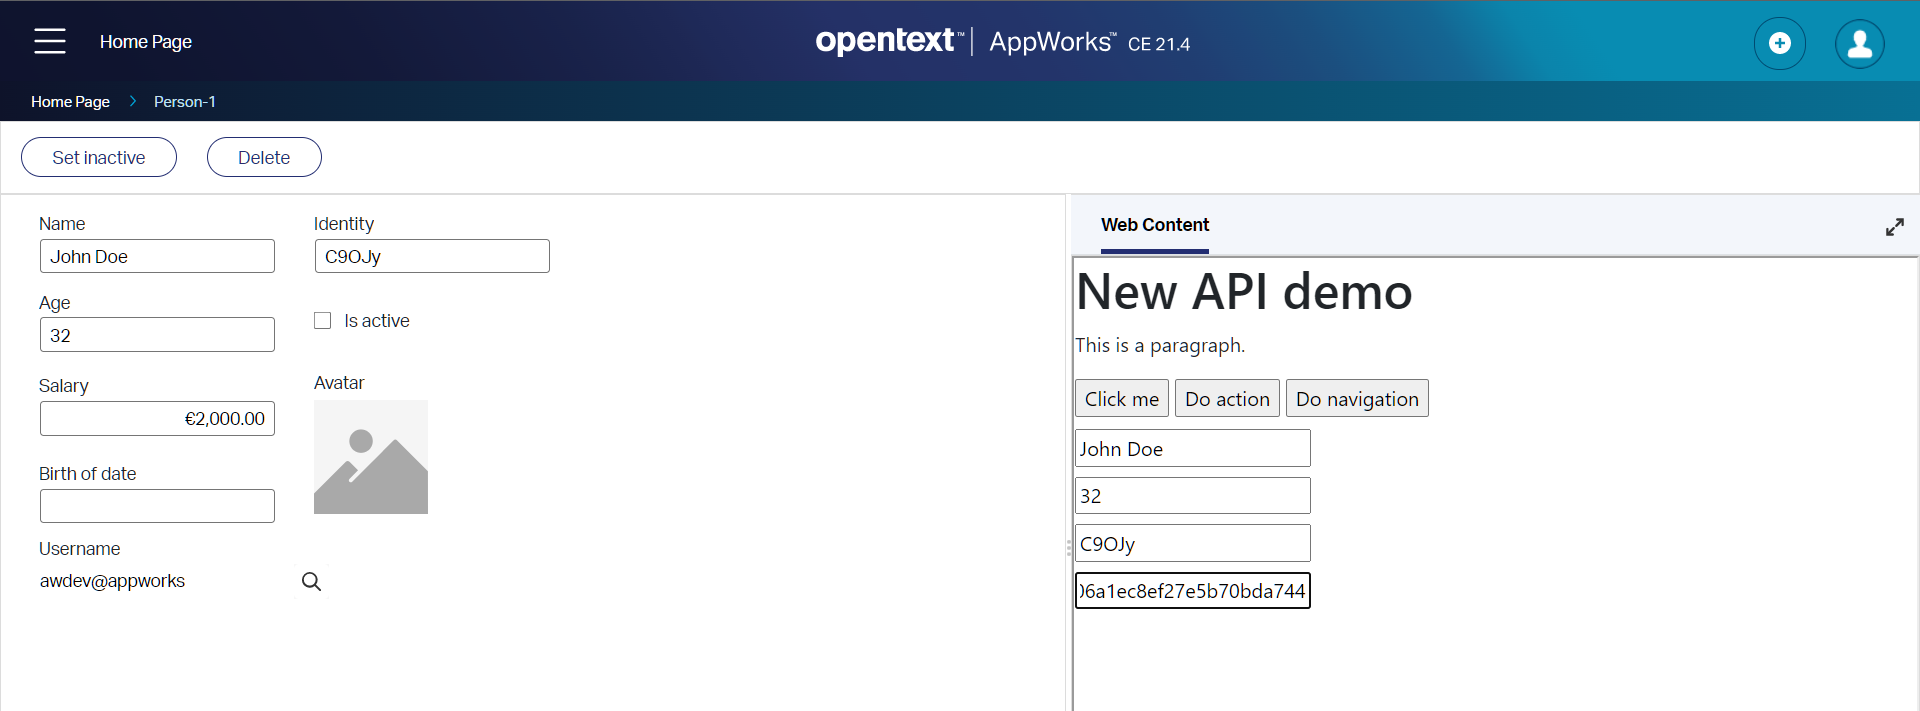
Task: Click the Click me button
Action: [x=1121, y=399]
